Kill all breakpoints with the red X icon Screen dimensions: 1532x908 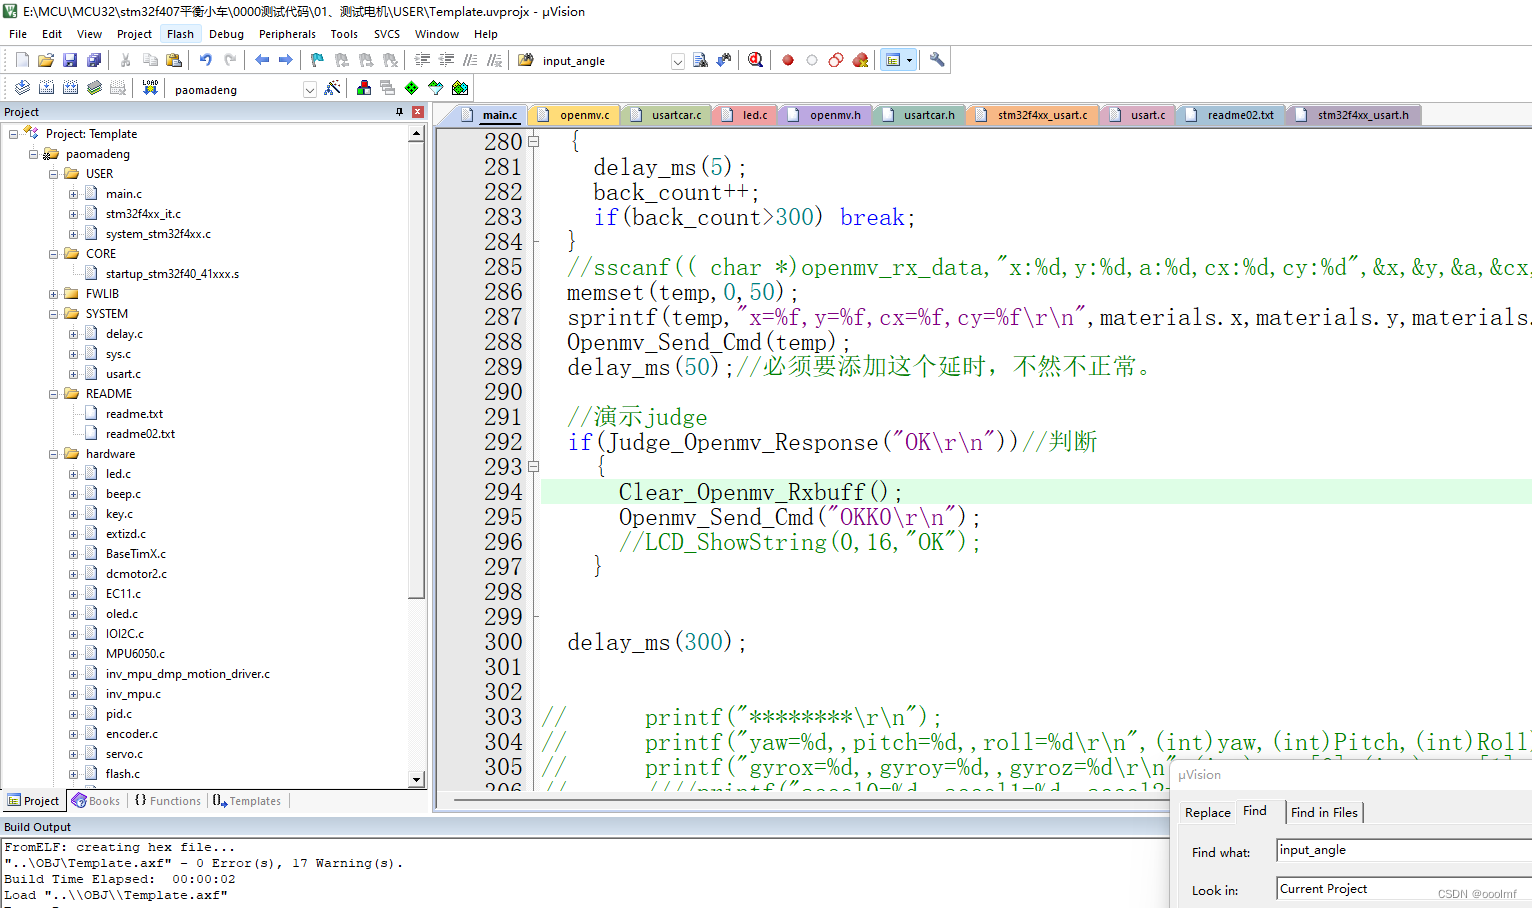click(860, 60)
